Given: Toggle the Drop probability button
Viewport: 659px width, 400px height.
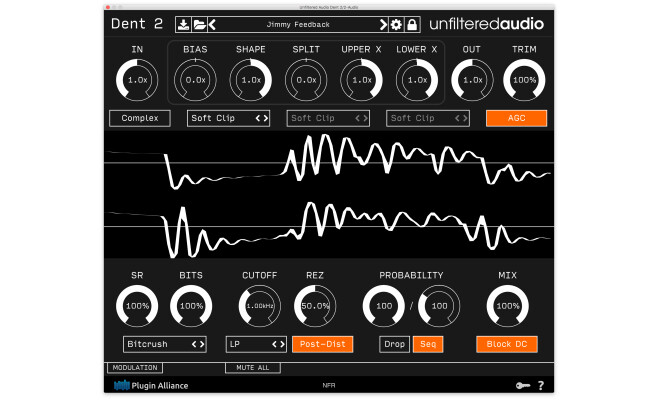Looking at the screenshot, I should tap(394, 345).
